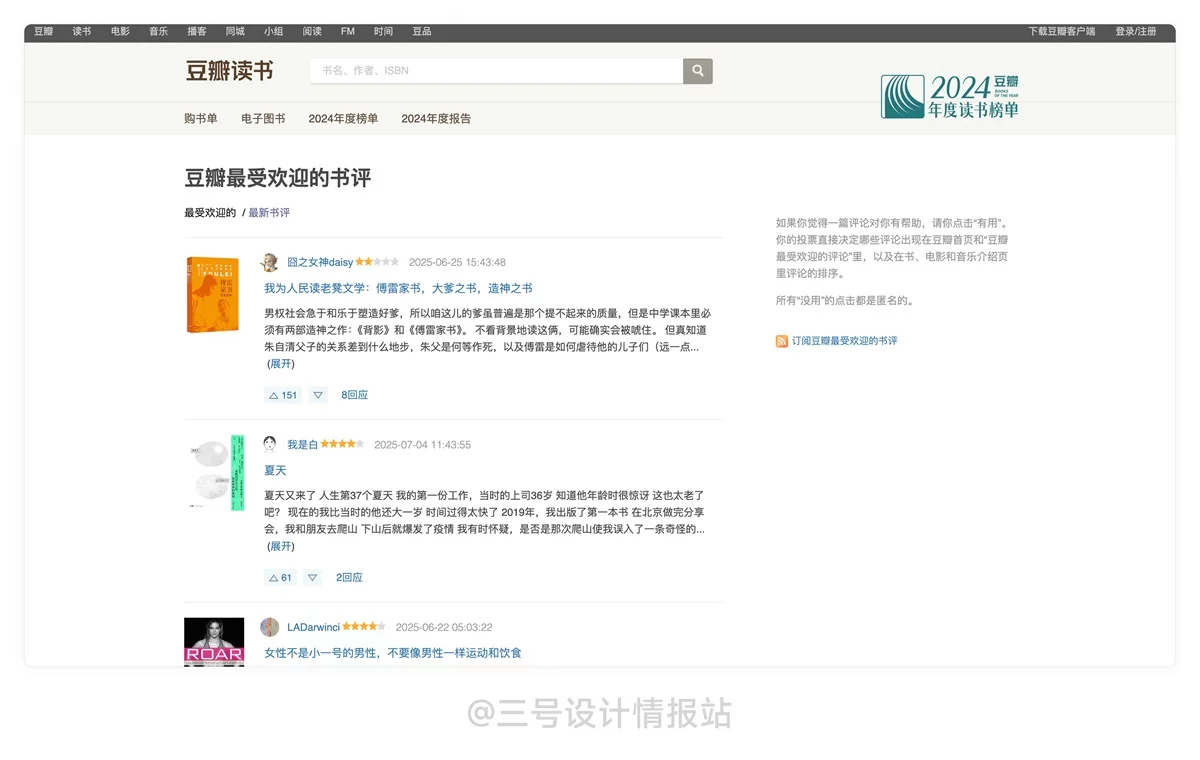Open 囧之女神daisy's avatar

(270, 262)
